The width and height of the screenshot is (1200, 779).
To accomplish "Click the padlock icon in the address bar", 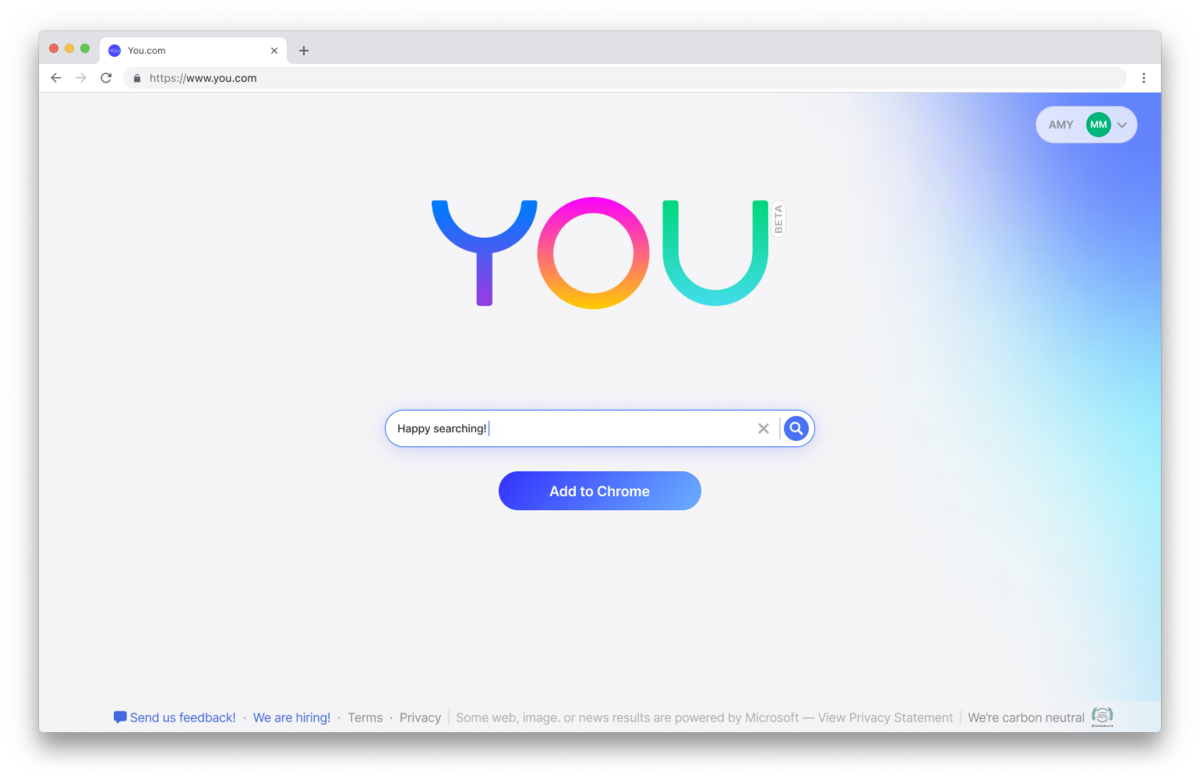I will point(137,78).
